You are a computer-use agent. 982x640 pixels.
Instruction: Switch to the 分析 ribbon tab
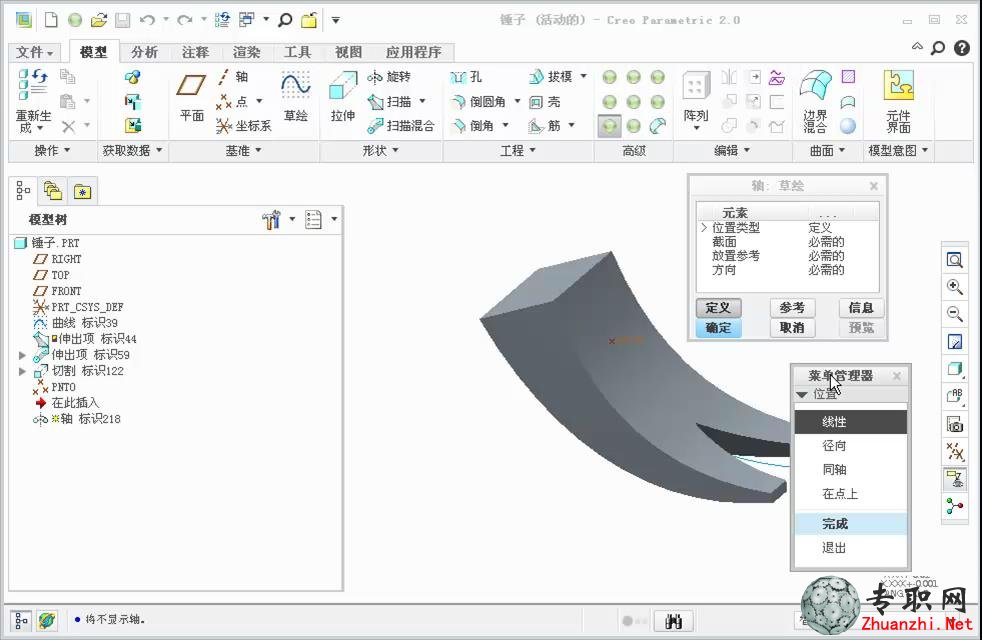(x=144, y=52)
